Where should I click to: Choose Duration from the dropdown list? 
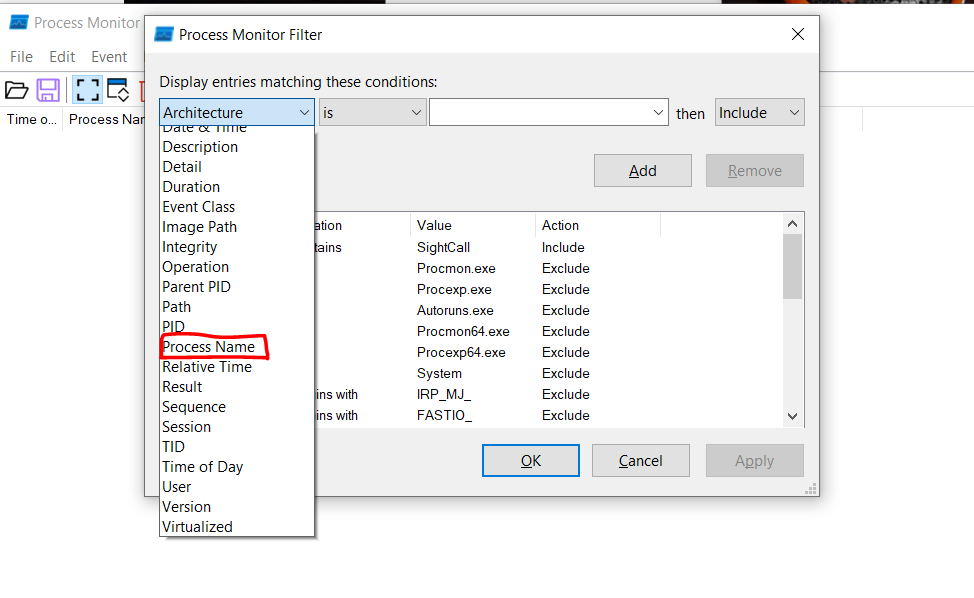click(x=237, y=186)
